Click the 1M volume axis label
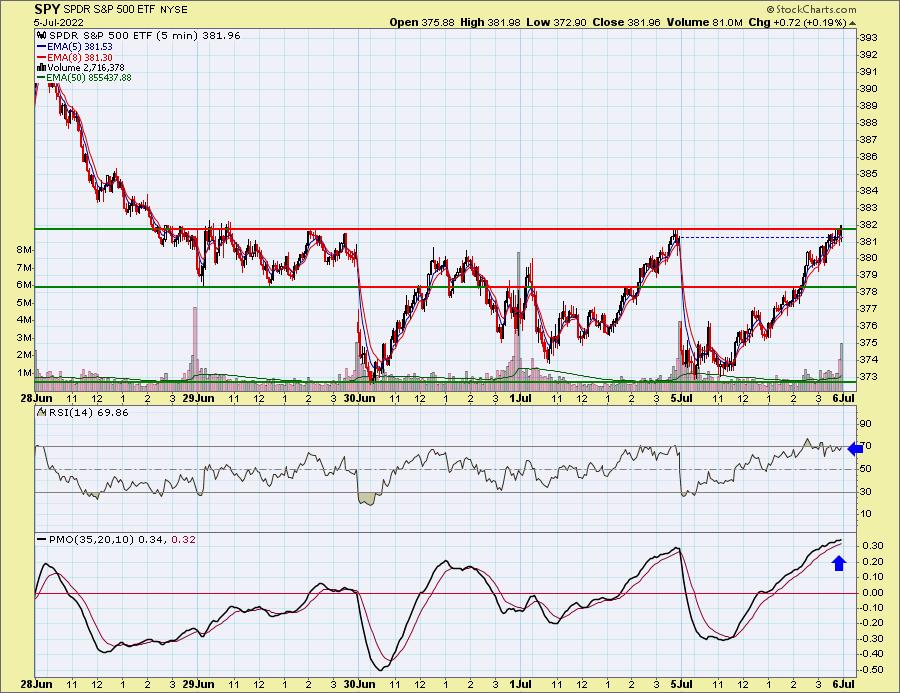 tap(24, 373)
